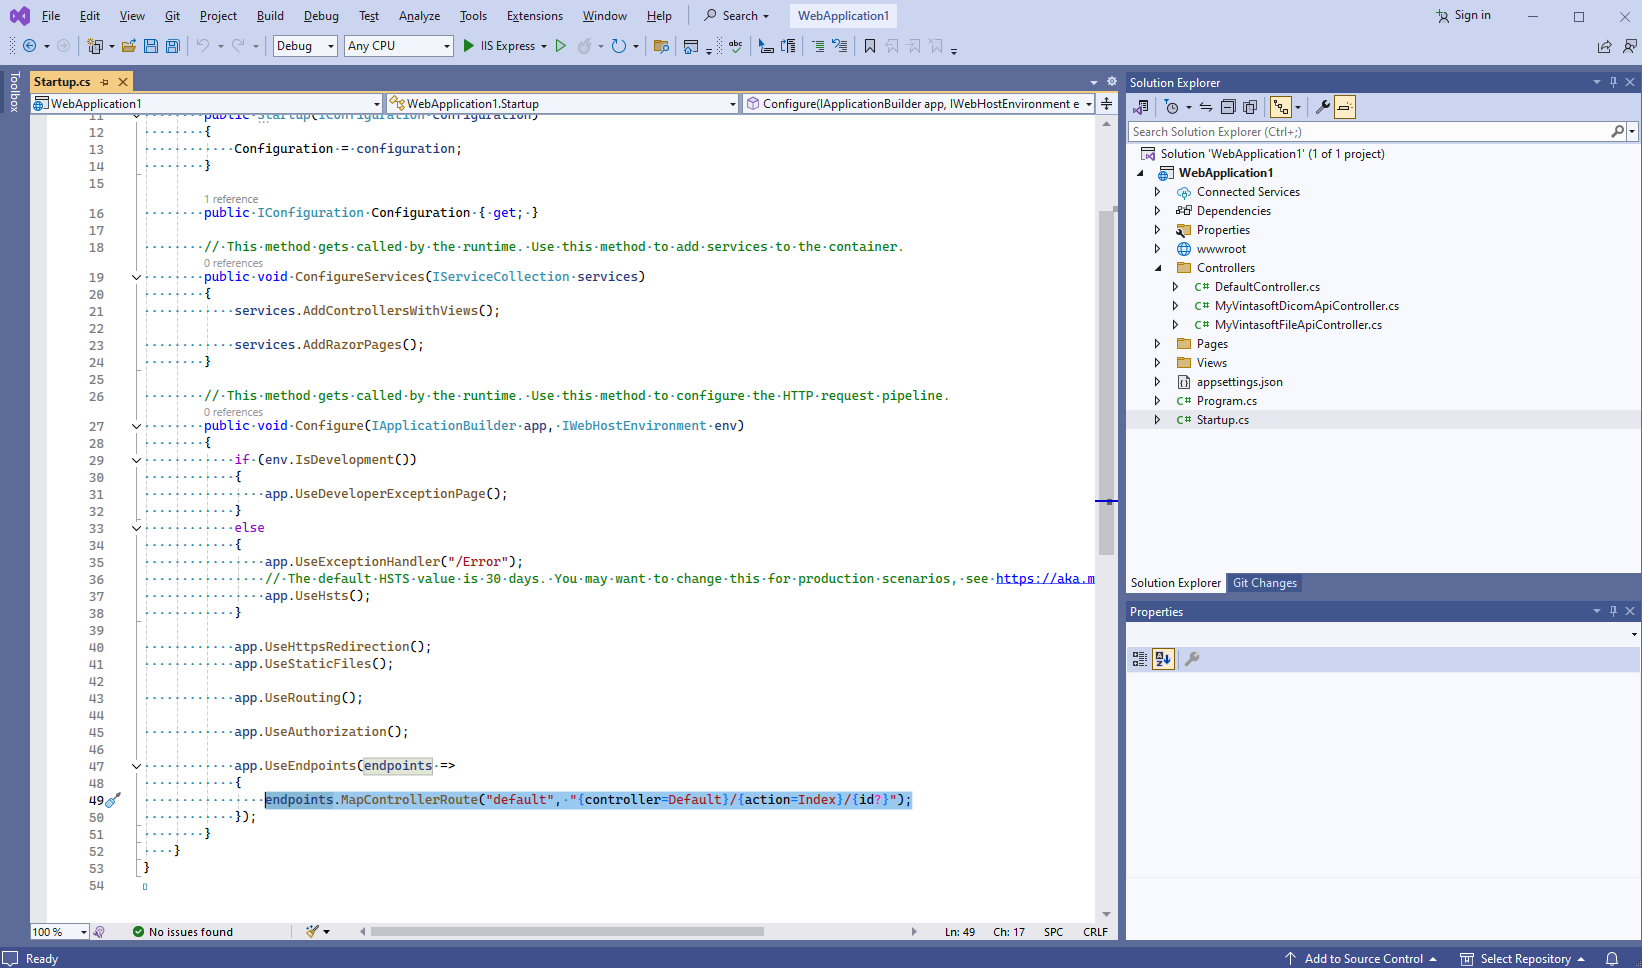Click the Open File folder toolbar icon
Screen dimensions: 1642x968
[x=129, y=46]
